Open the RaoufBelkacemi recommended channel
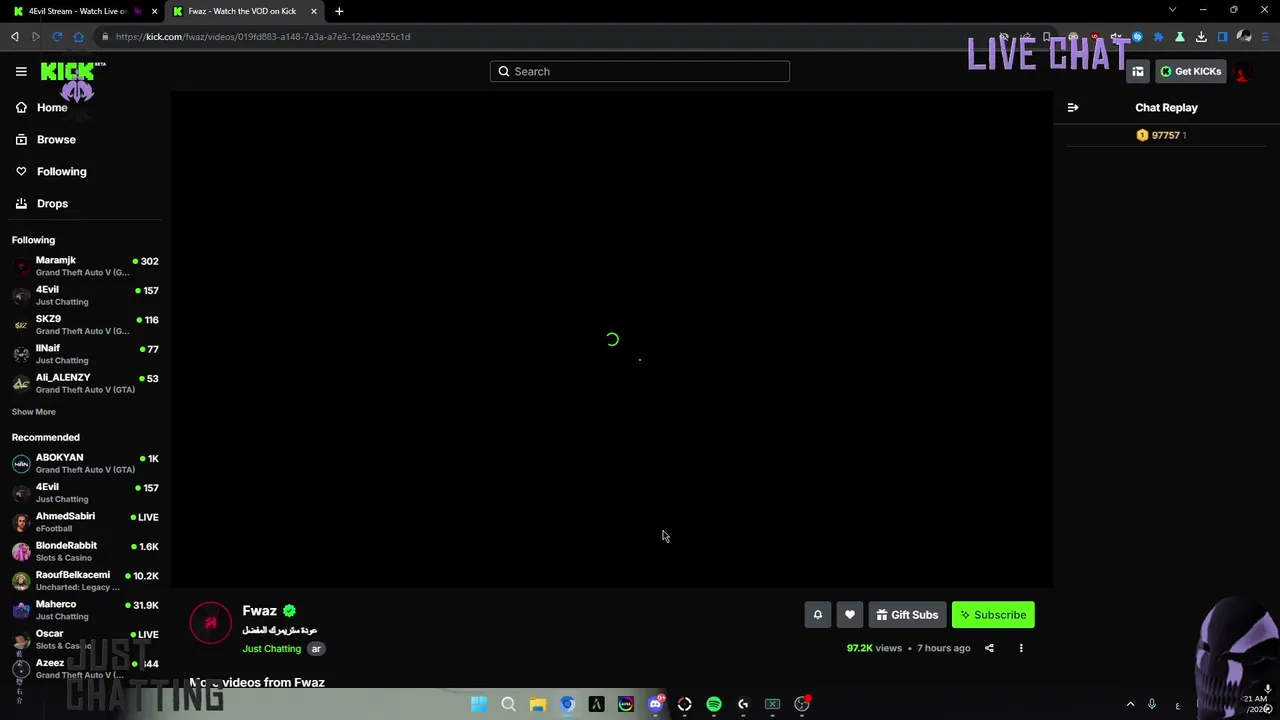 85,581
